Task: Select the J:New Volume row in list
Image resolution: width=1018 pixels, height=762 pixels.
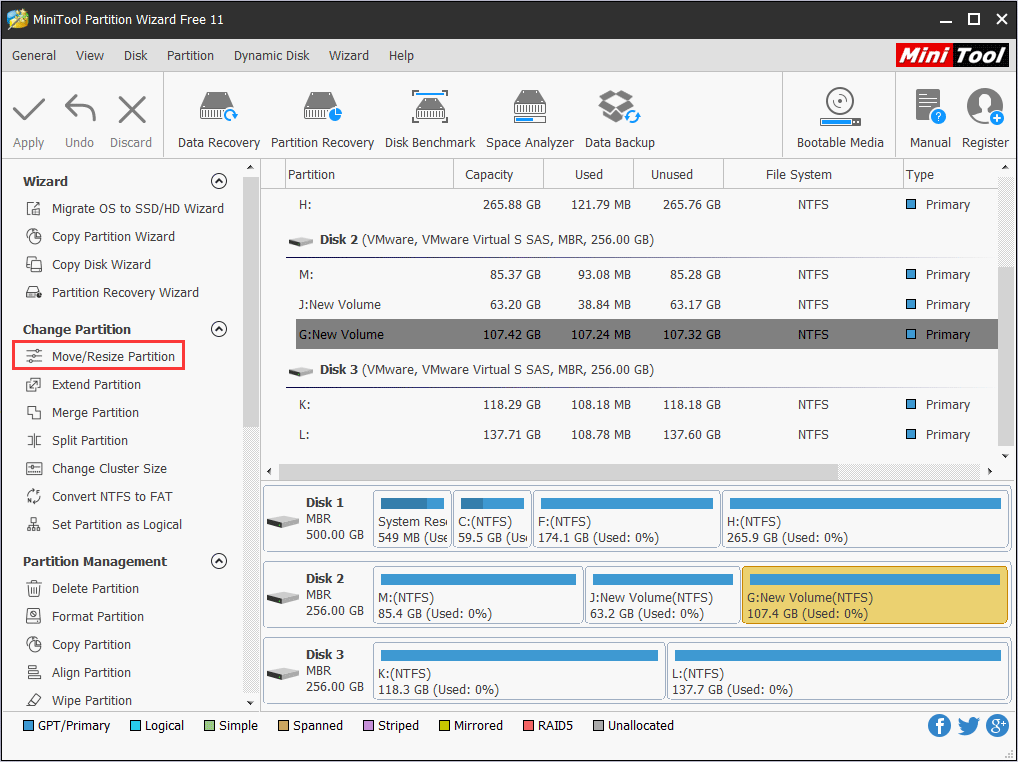Action: pyautogui.click(x=647, y=304)
